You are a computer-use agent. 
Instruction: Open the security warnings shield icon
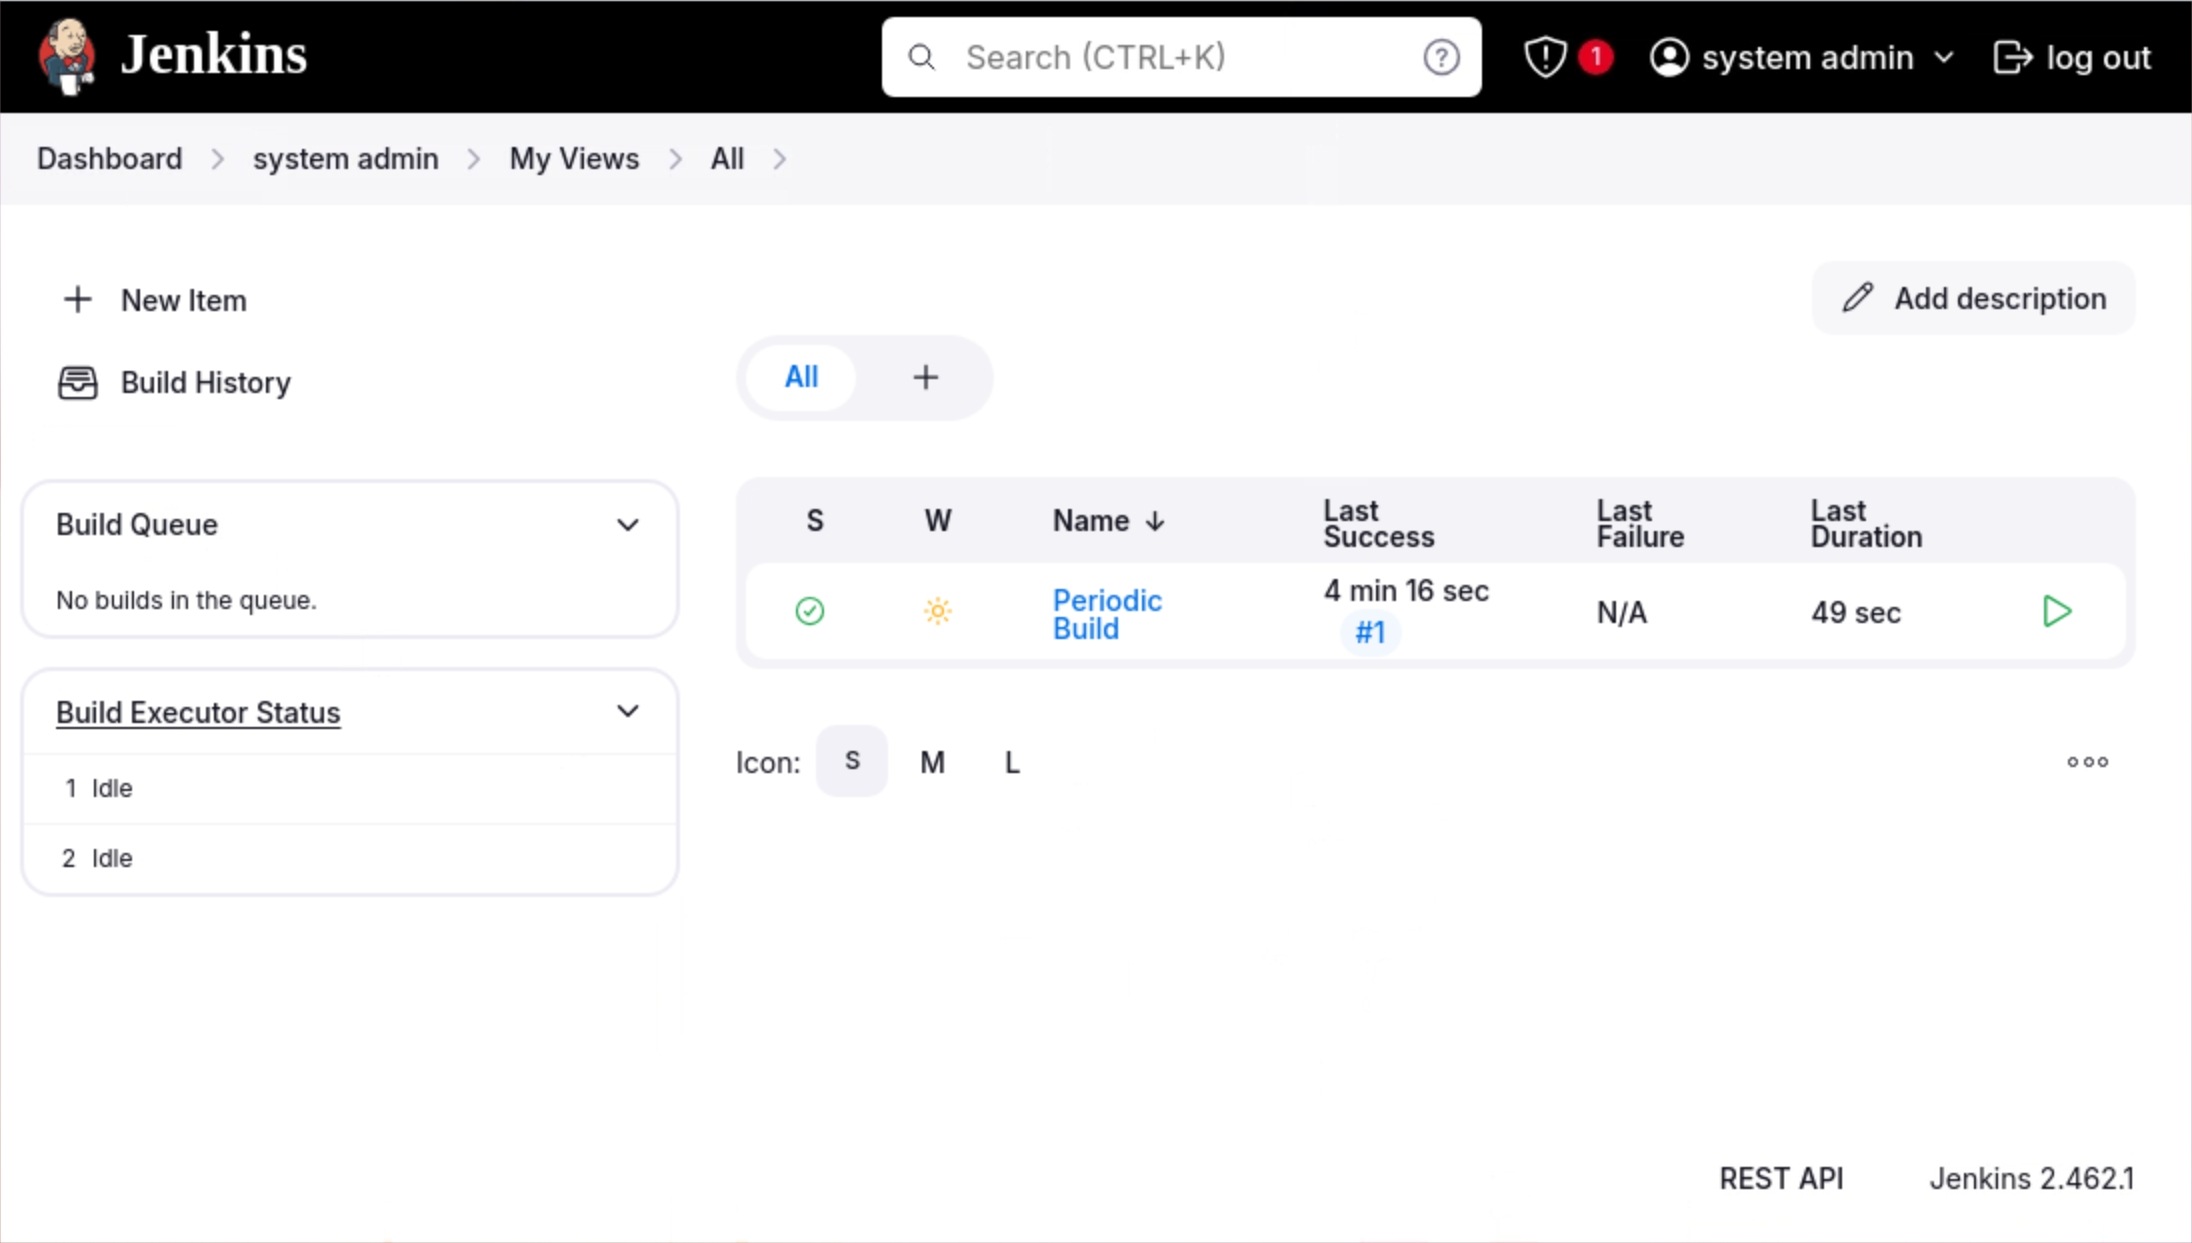pyautogui.click(x=1545, y=57)
